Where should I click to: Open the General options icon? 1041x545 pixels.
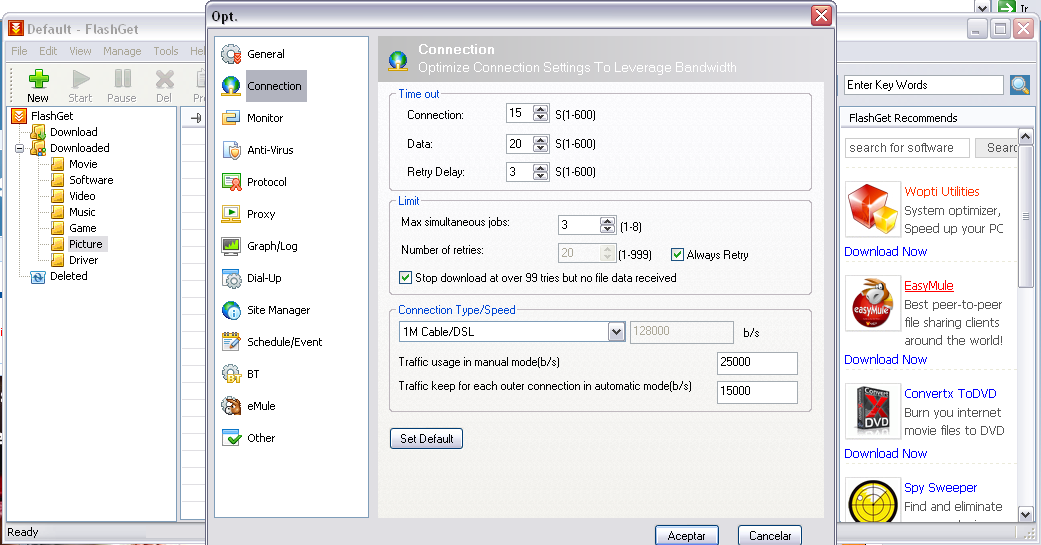231,54
